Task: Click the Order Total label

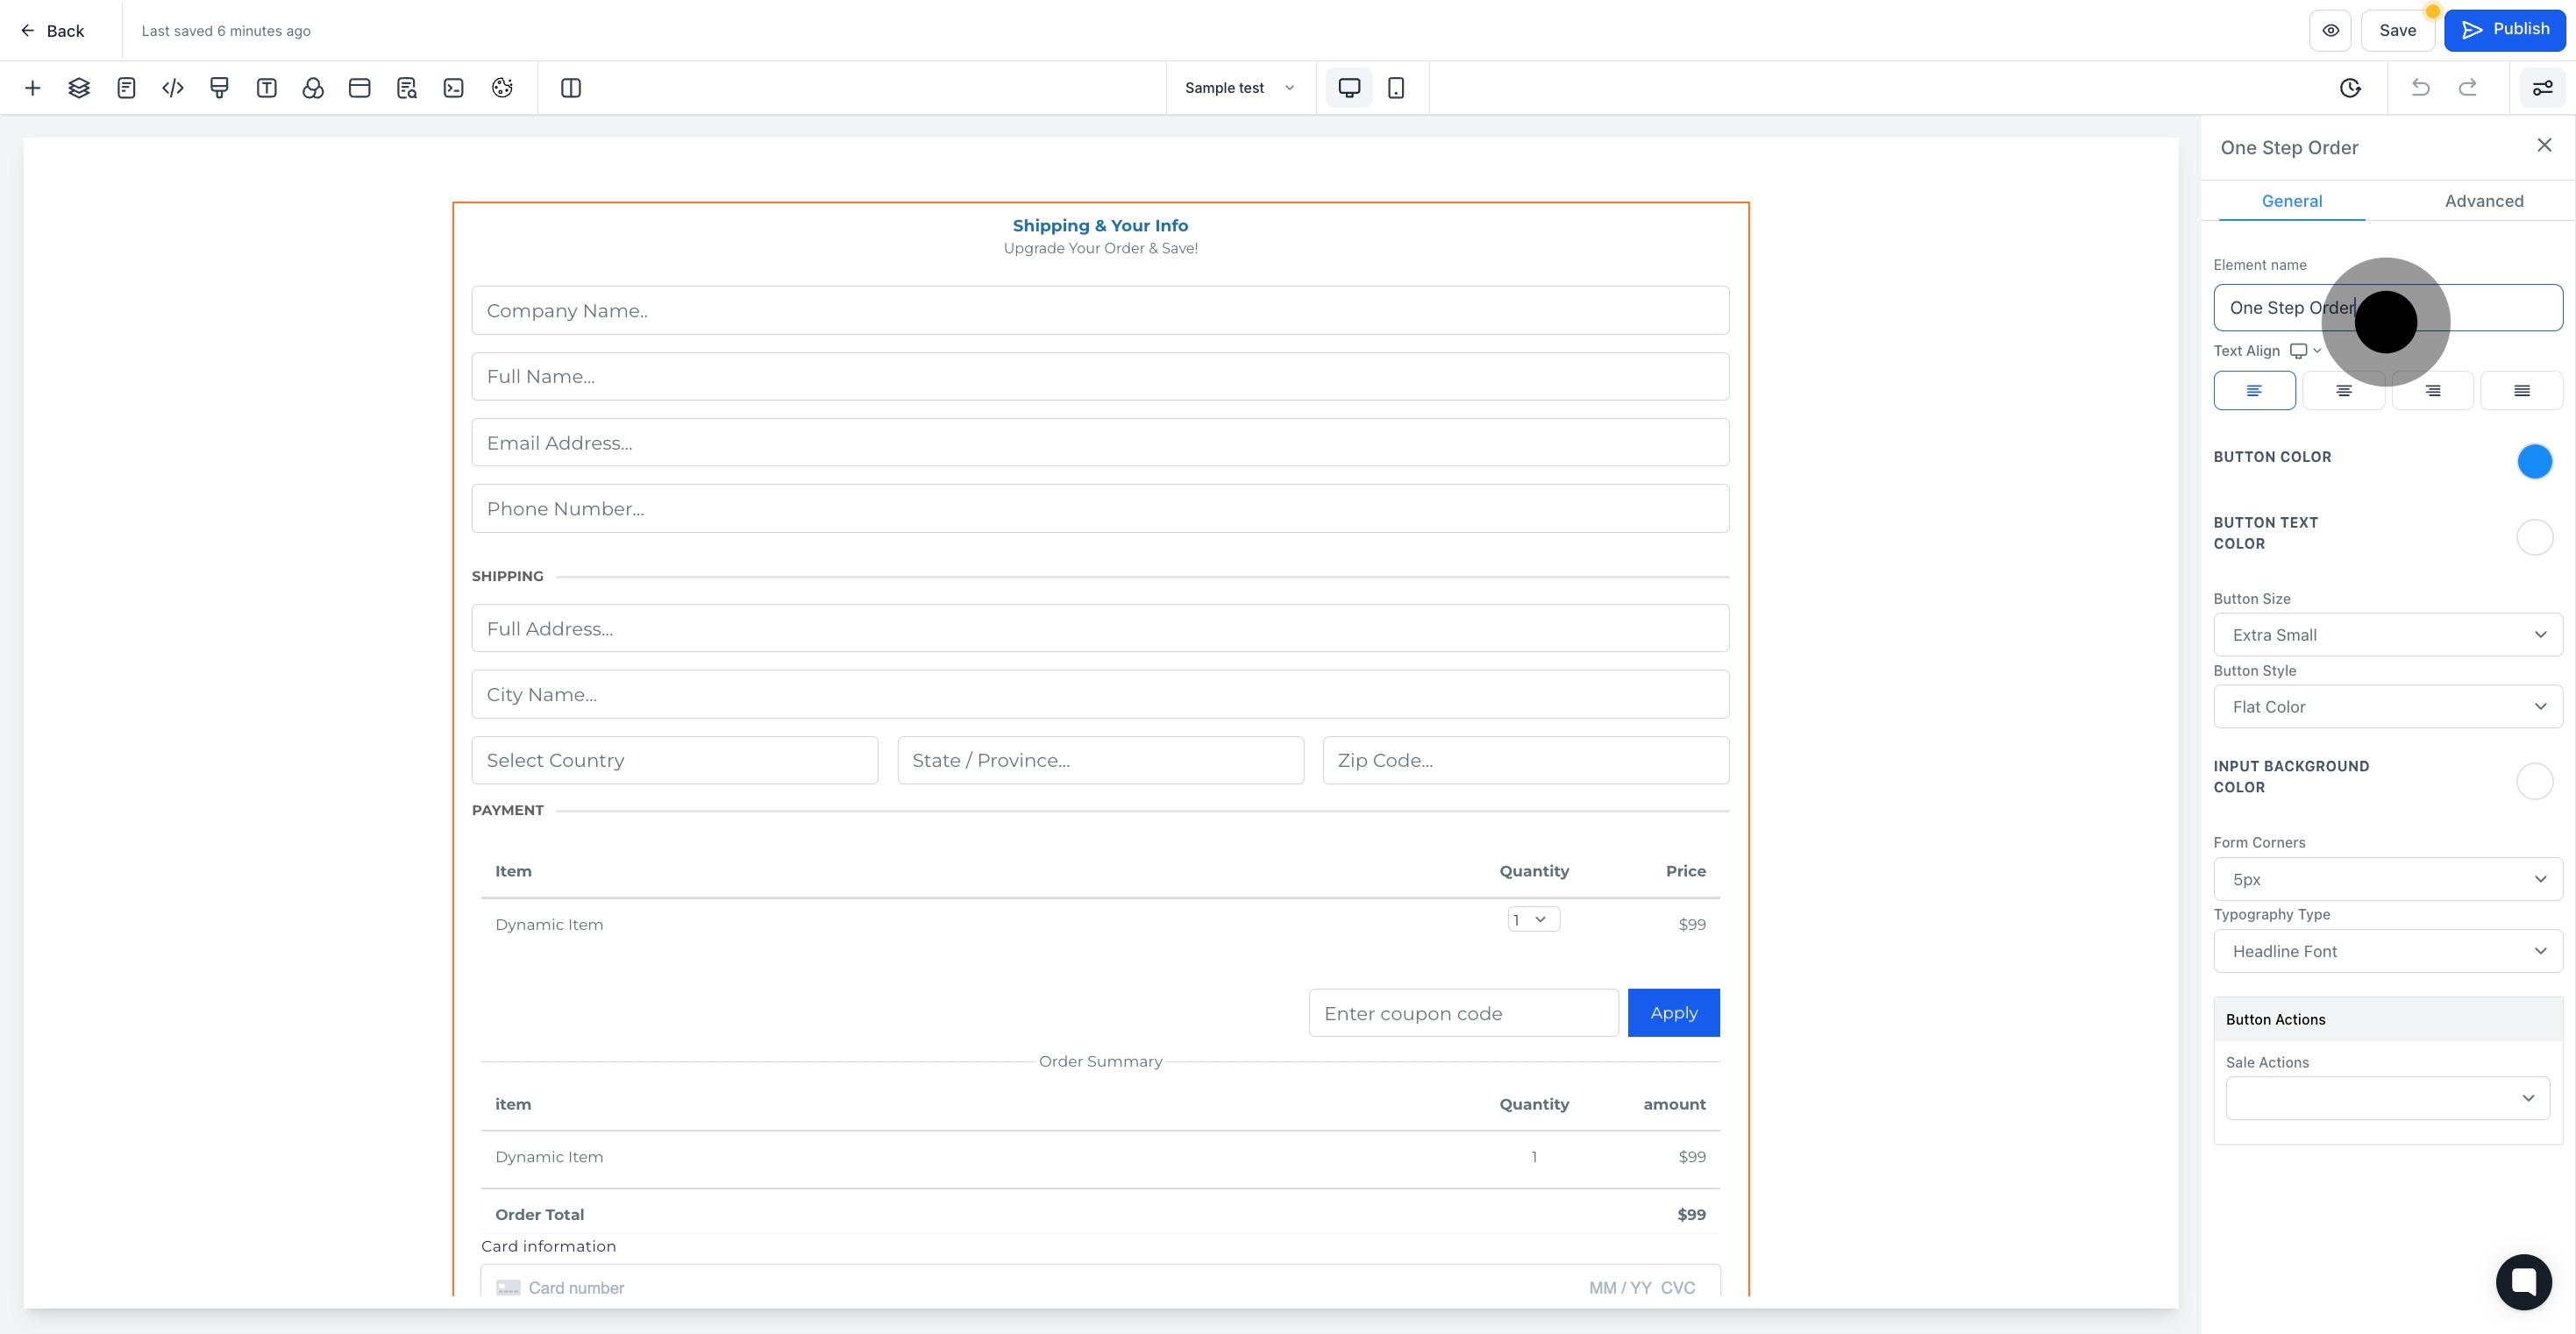Action: tap(540, 1214)
